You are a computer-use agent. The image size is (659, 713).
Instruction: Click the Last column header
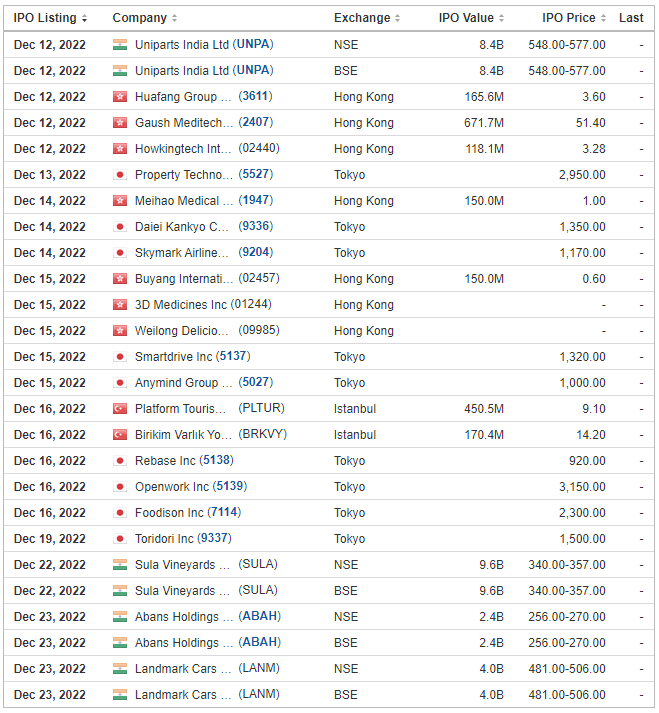point(631,18)
